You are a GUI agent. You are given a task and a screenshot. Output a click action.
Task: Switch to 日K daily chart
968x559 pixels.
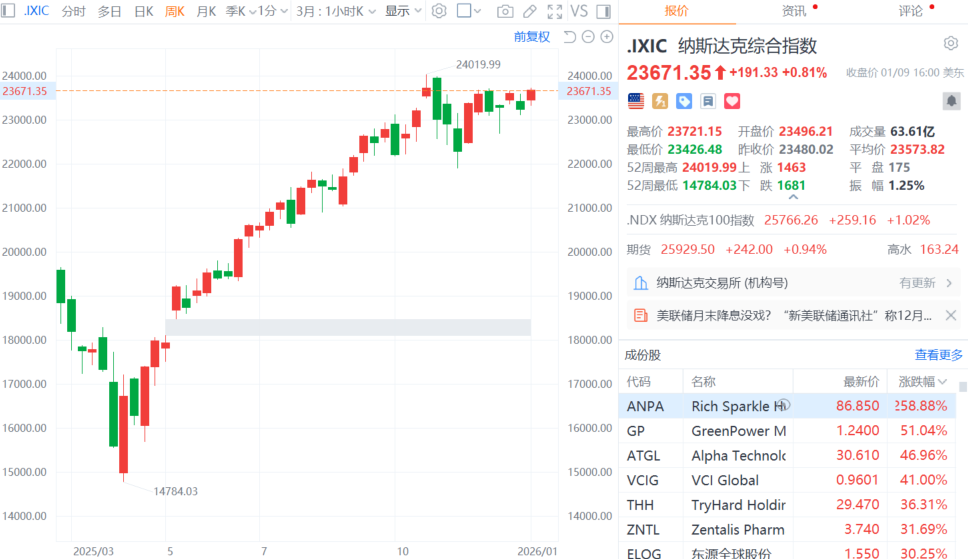coord(144,11)
